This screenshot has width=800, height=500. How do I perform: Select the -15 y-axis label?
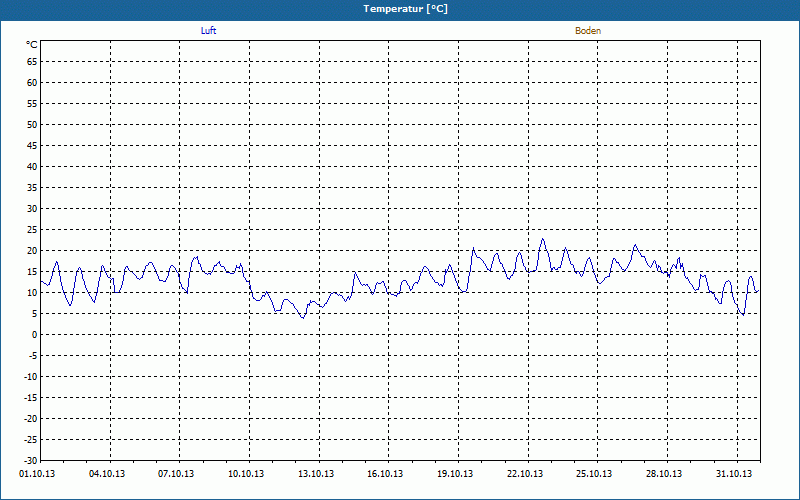pos(31,398)
